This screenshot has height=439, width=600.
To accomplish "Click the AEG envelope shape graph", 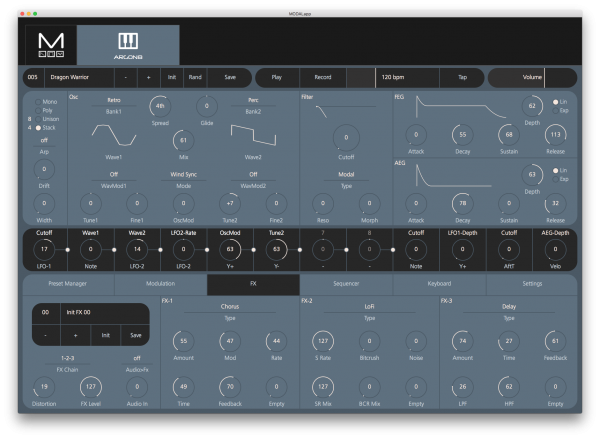I will click(x=453, y=175).
